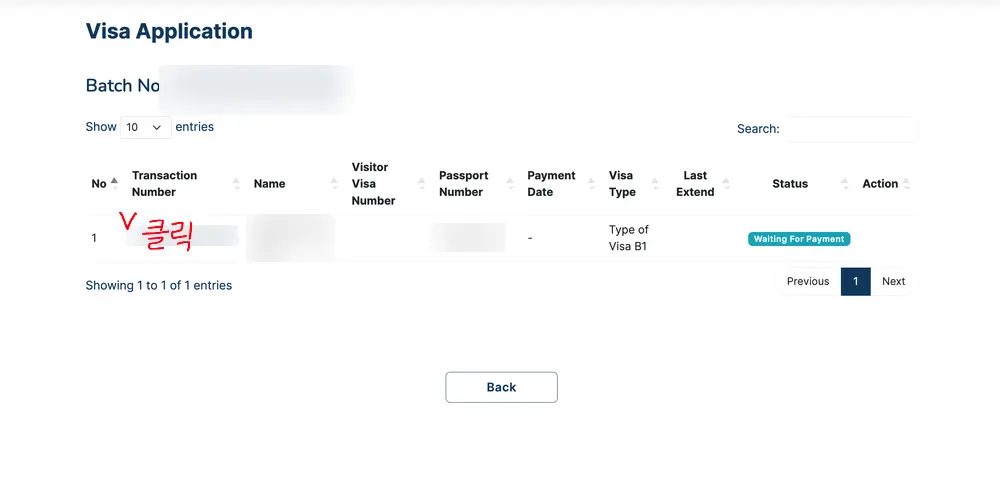Click into the Search input field
The height and width of the screenshot is (478, 1000).
pos(851,129)
